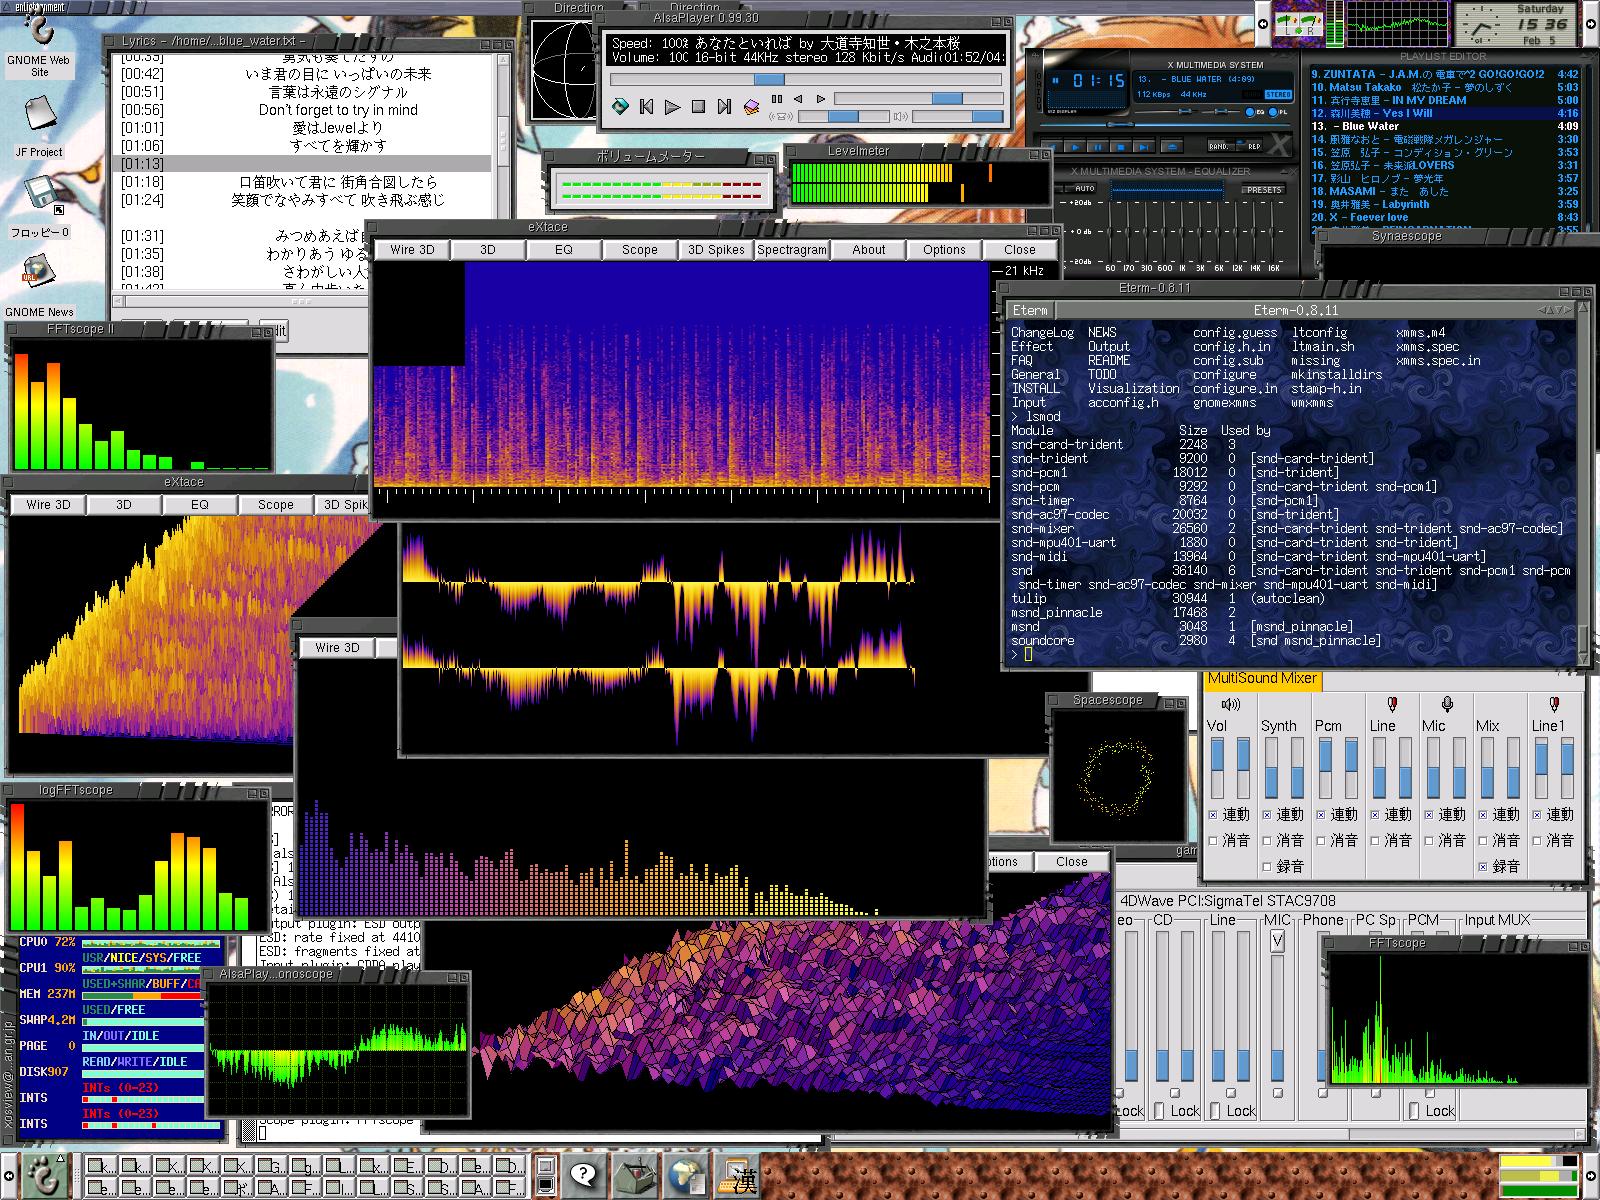The width and height of the screenshot is (1600, 1200).
Task: Toggle XMMS REP repeat button
Action: pos(1250,146)
